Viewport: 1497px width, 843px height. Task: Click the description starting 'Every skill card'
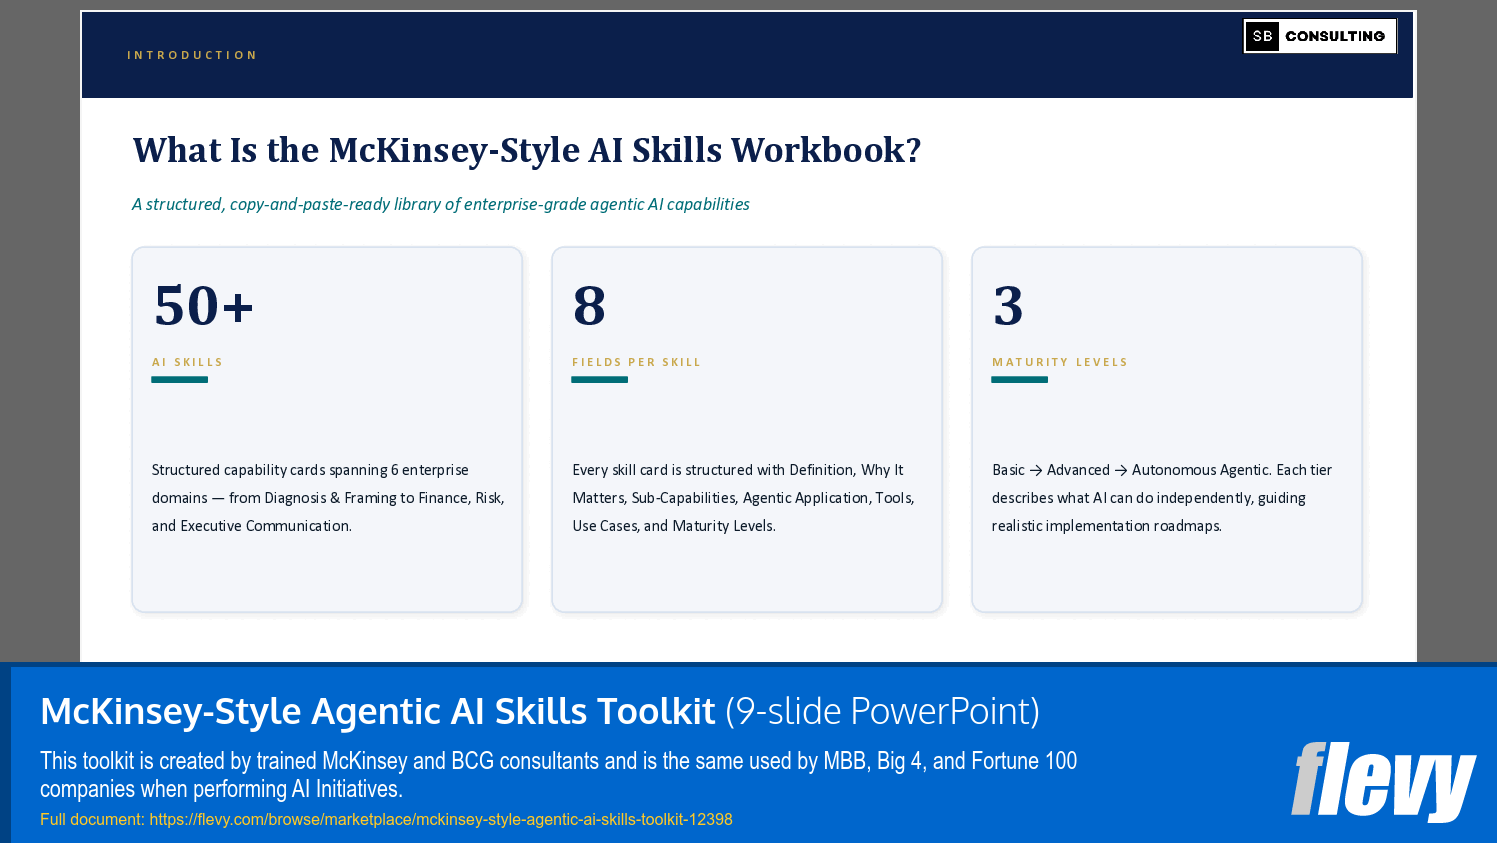coord(743,498)
